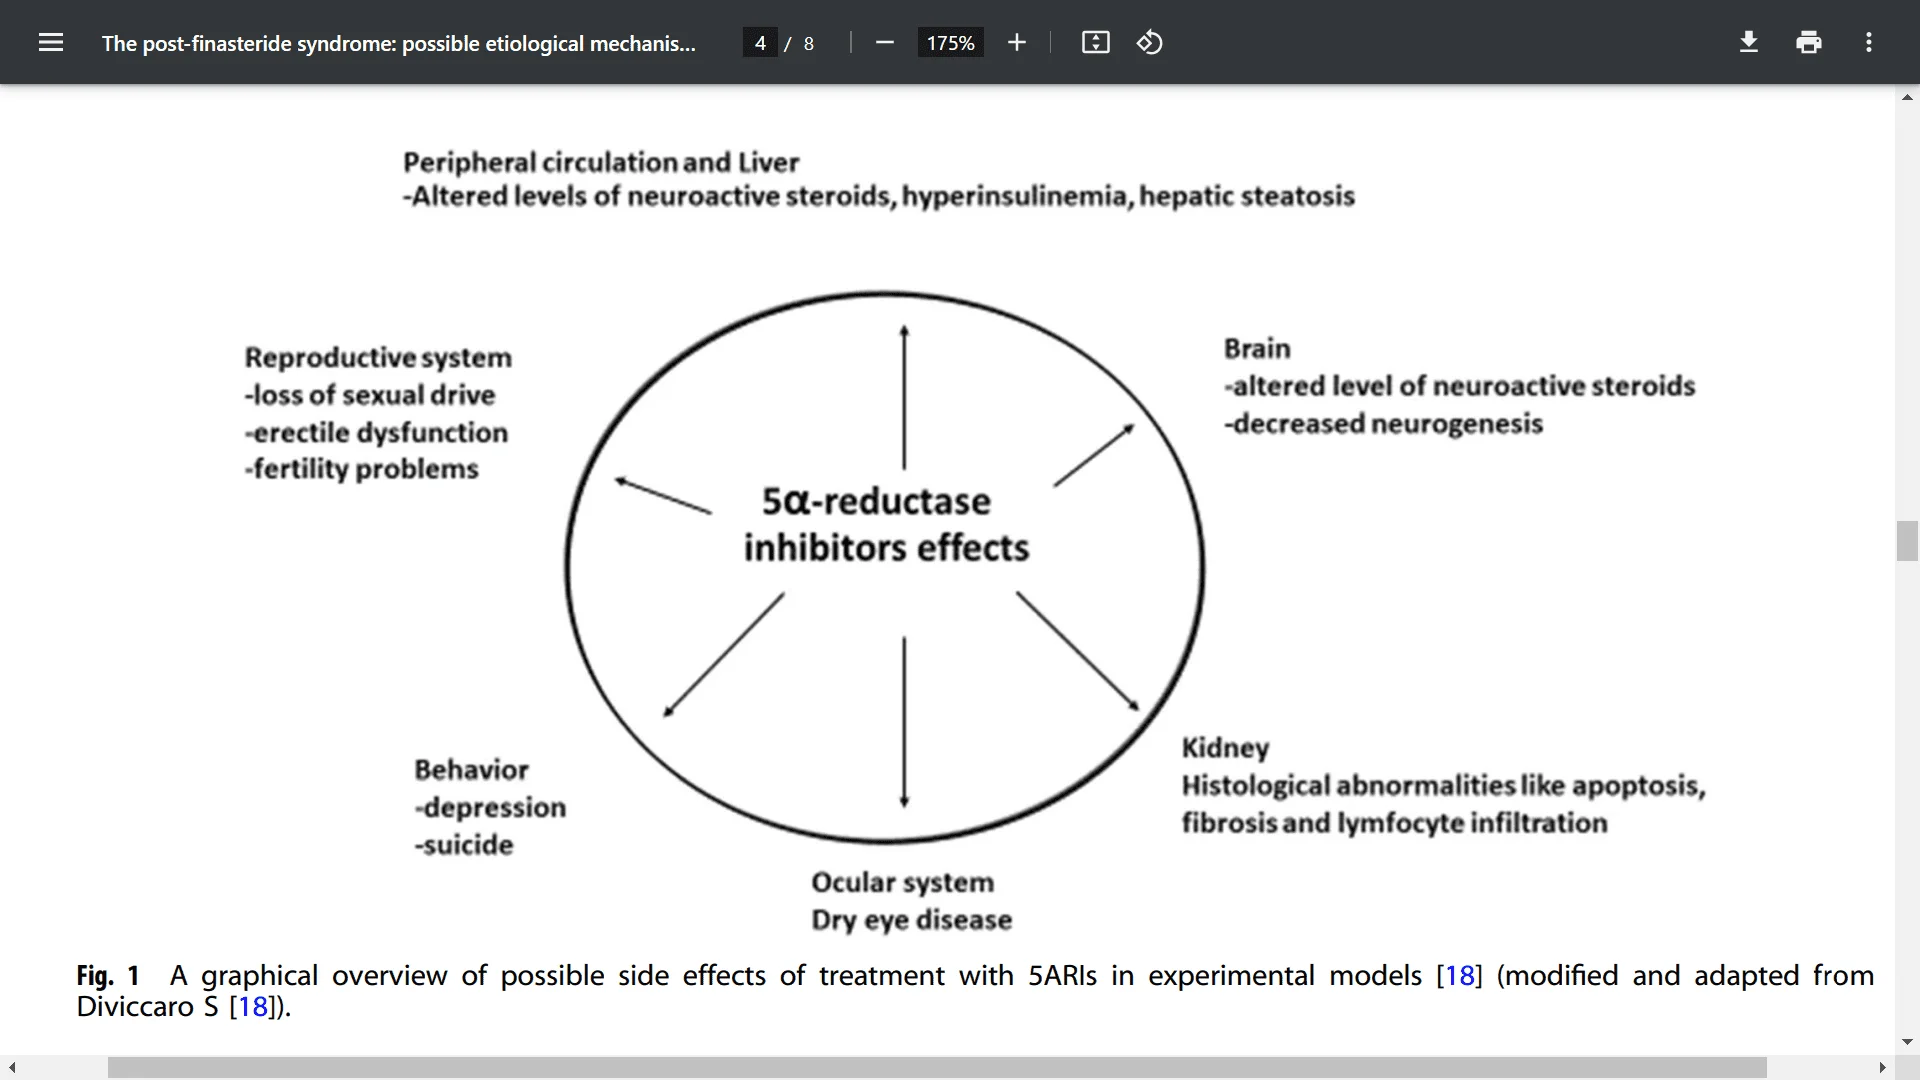Click the scroll up arrow

(x=1907, y=97)
